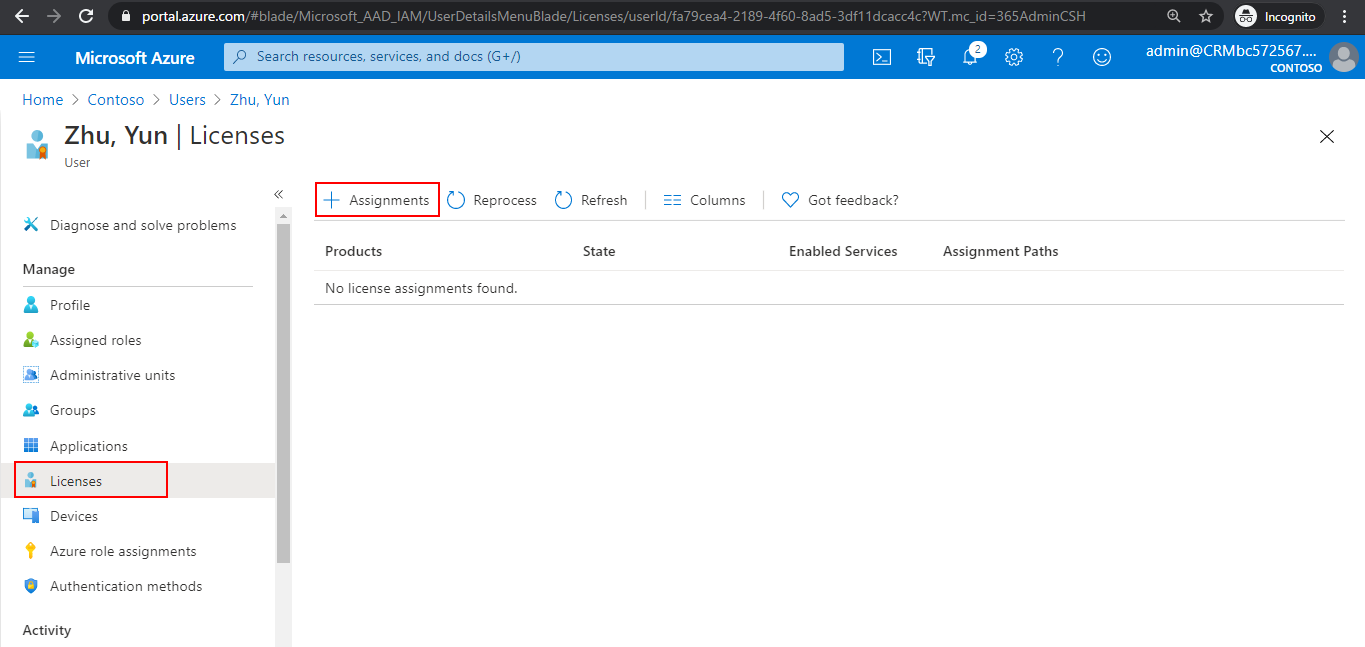Open the notifications bell
Screen dimensions: 1365x647
click(969, 57)
